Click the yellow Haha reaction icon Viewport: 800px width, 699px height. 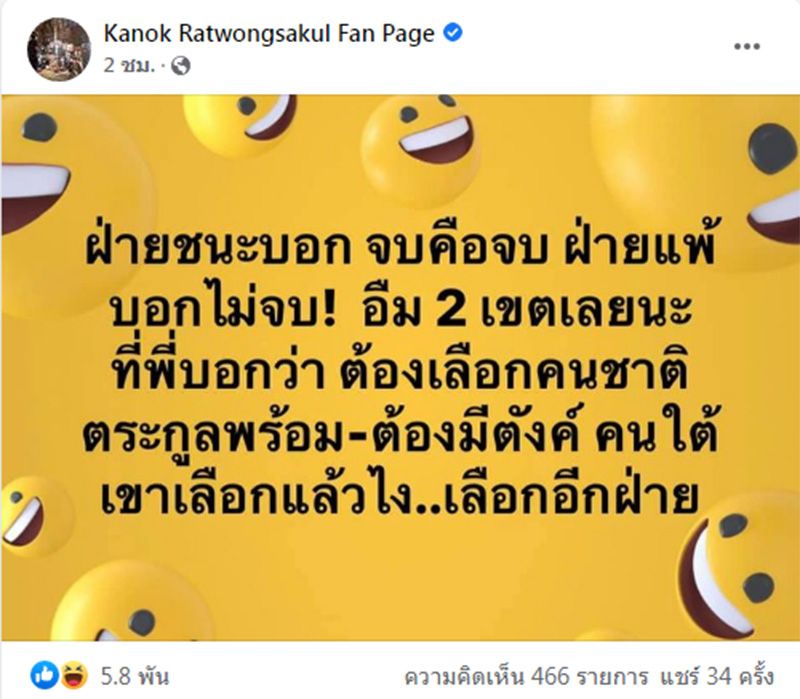click(74, 676)
